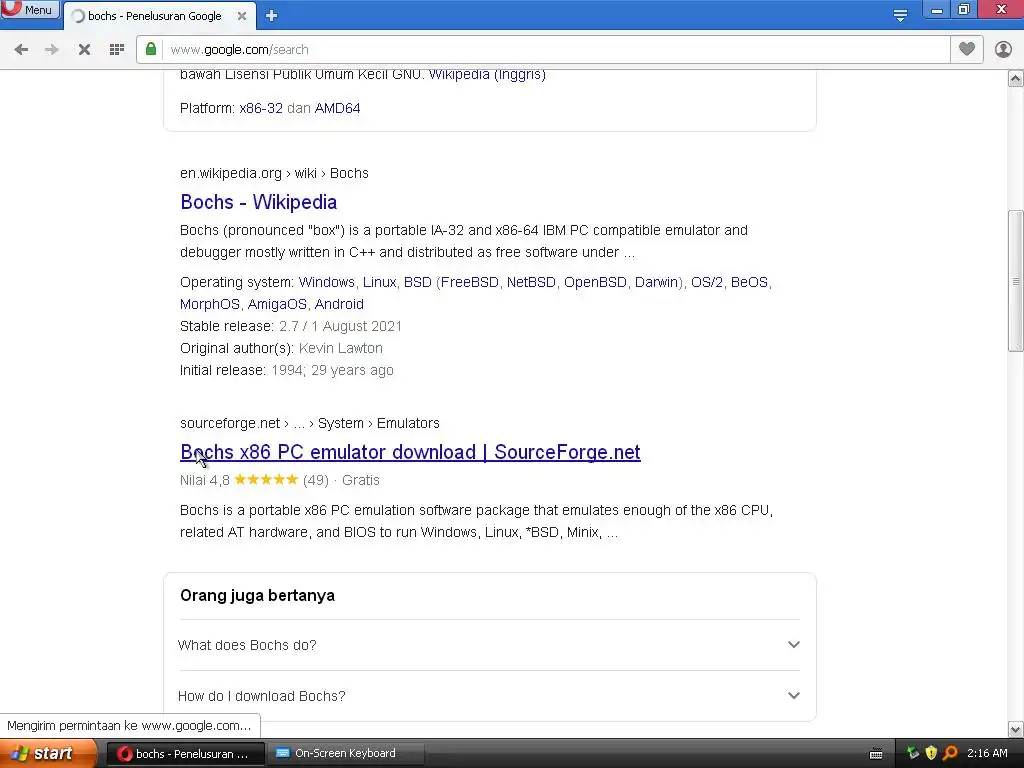Click the security shield tray icon
Image resolution: width=1024 pixels, height=768 pixels.
pos(931,753)
